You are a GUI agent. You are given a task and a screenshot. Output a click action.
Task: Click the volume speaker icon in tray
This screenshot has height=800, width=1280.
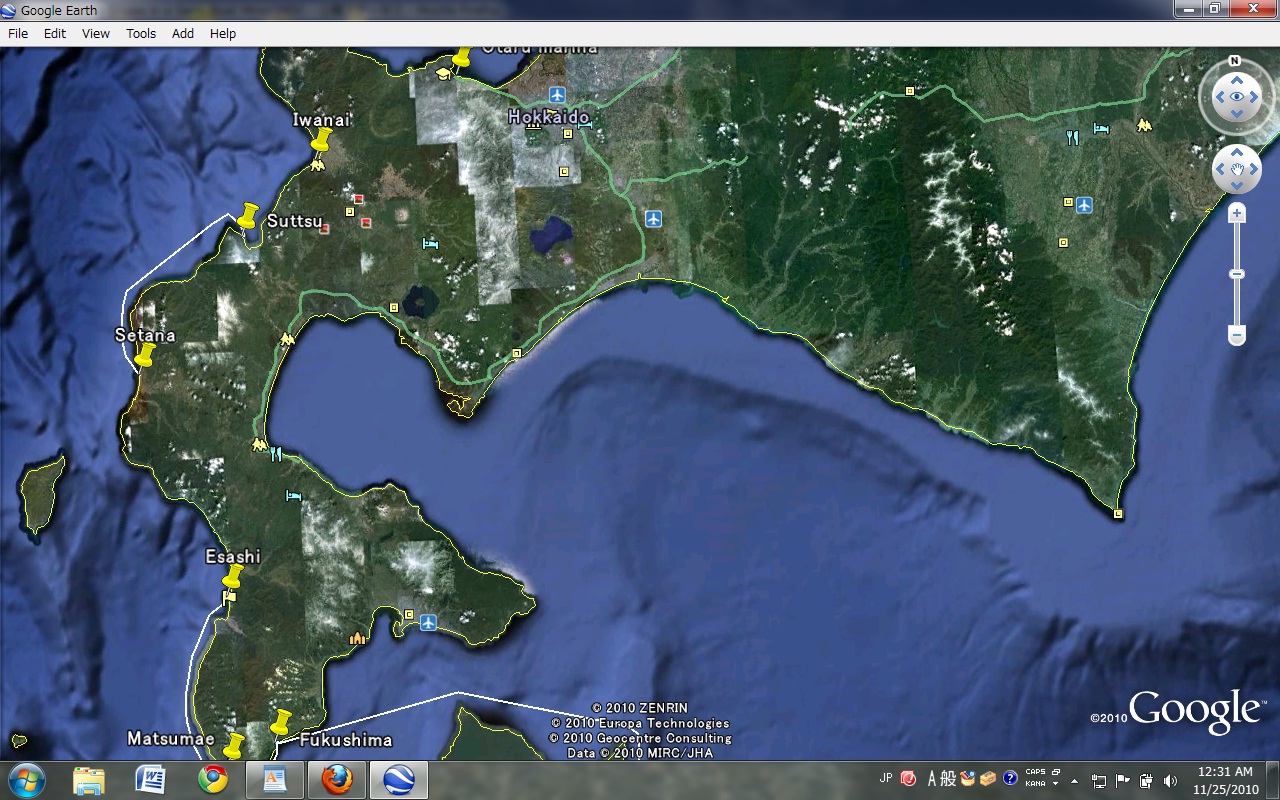pyautogui.click(x=1170, y=781)
